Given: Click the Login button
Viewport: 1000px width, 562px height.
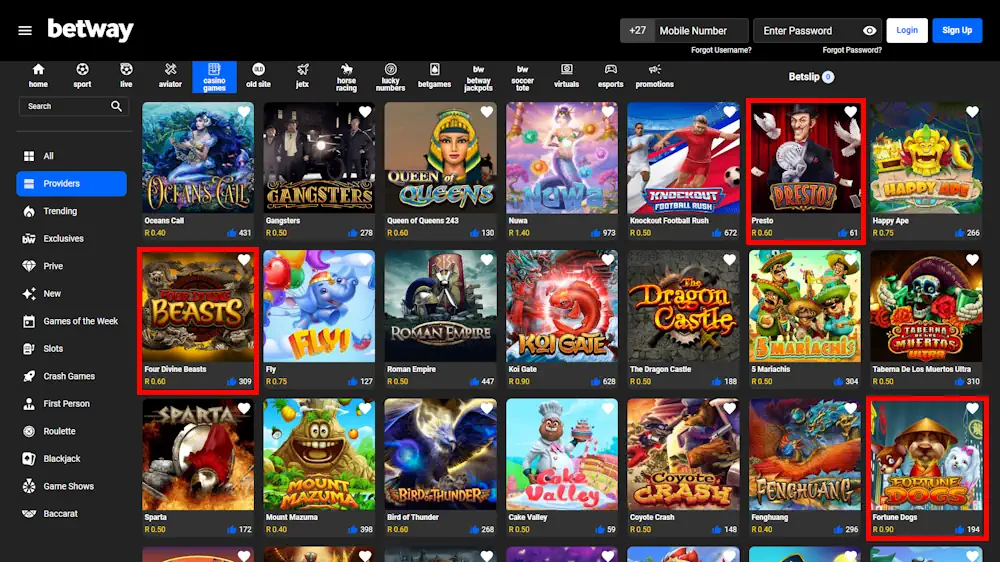Looking at the screenshot, I should pos(906,31).
